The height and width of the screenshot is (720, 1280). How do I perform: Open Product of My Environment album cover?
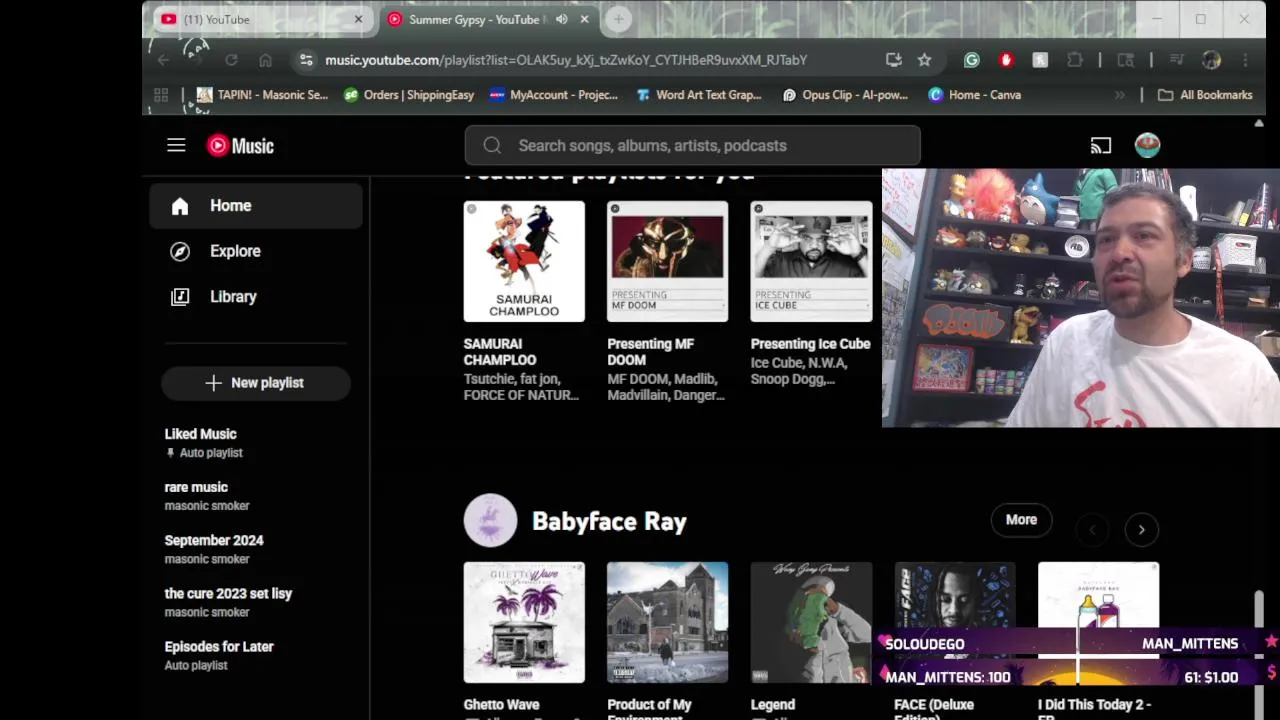pos(667,622)
